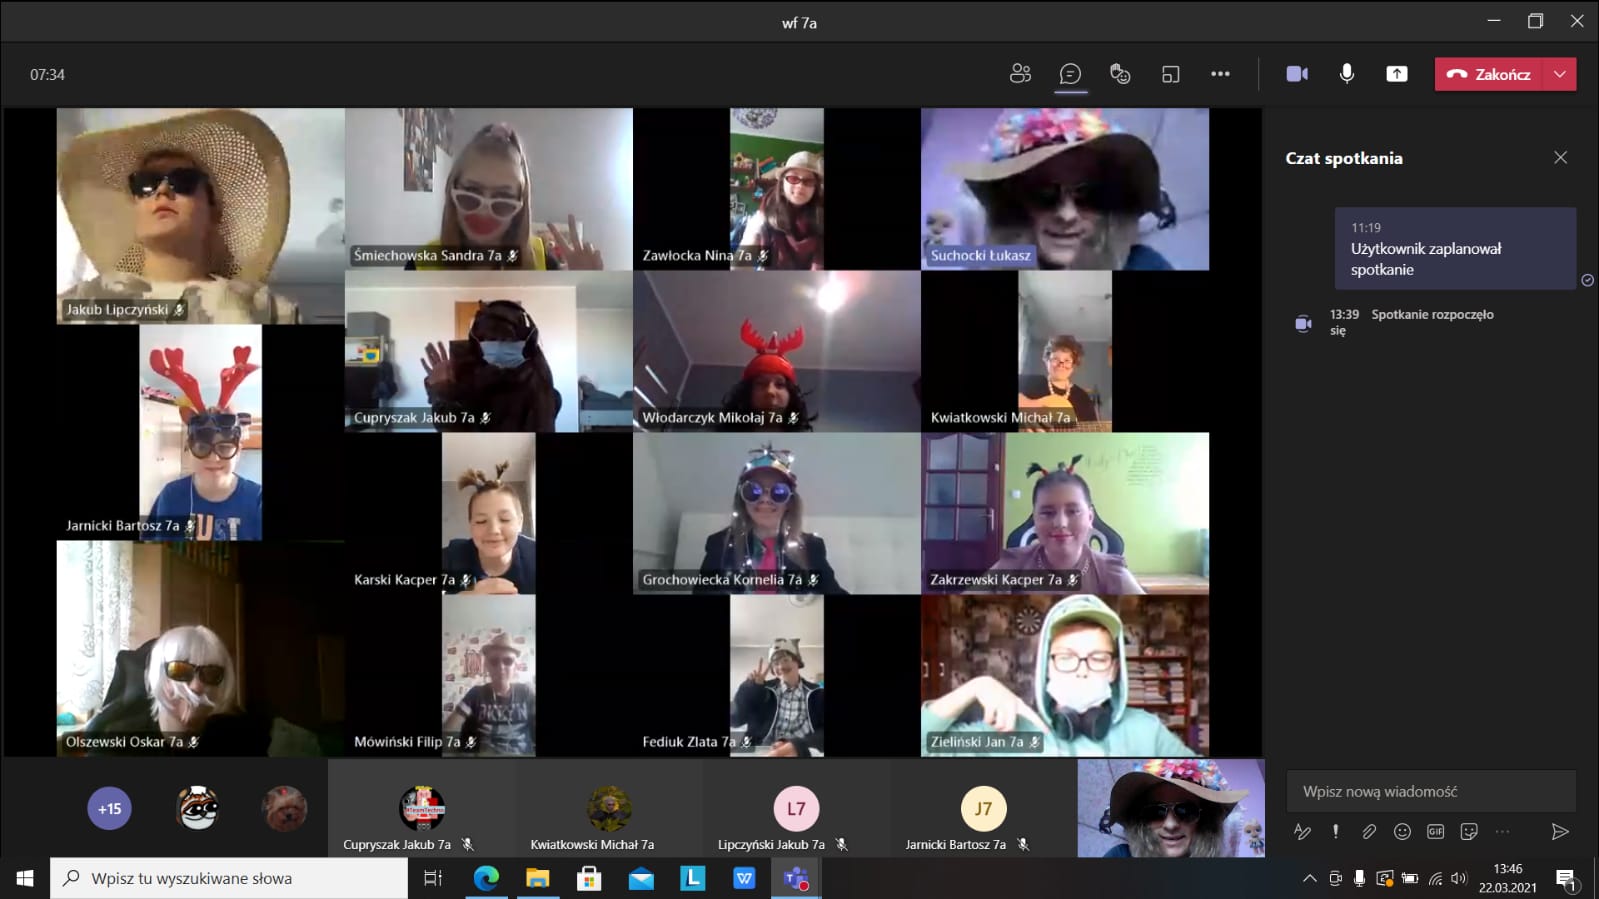1599x899 pixels.
Task: Open volume control in system tray
Action: coord(1459,878)
